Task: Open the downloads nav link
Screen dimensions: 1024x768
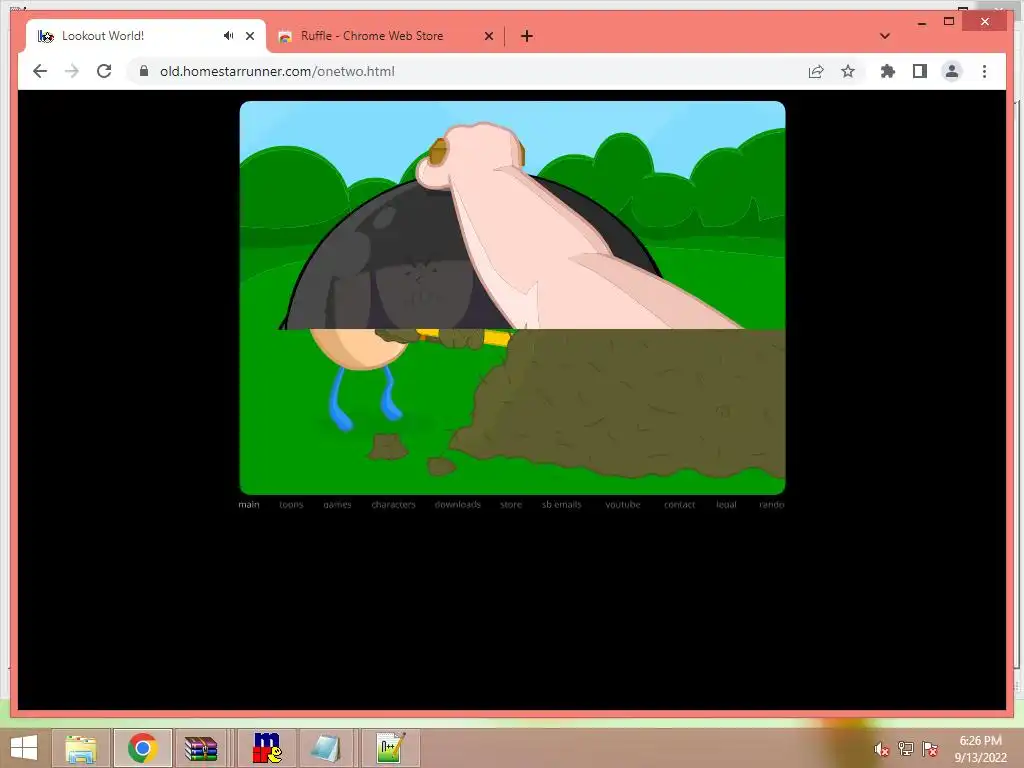Action: (x=457, y=504)
